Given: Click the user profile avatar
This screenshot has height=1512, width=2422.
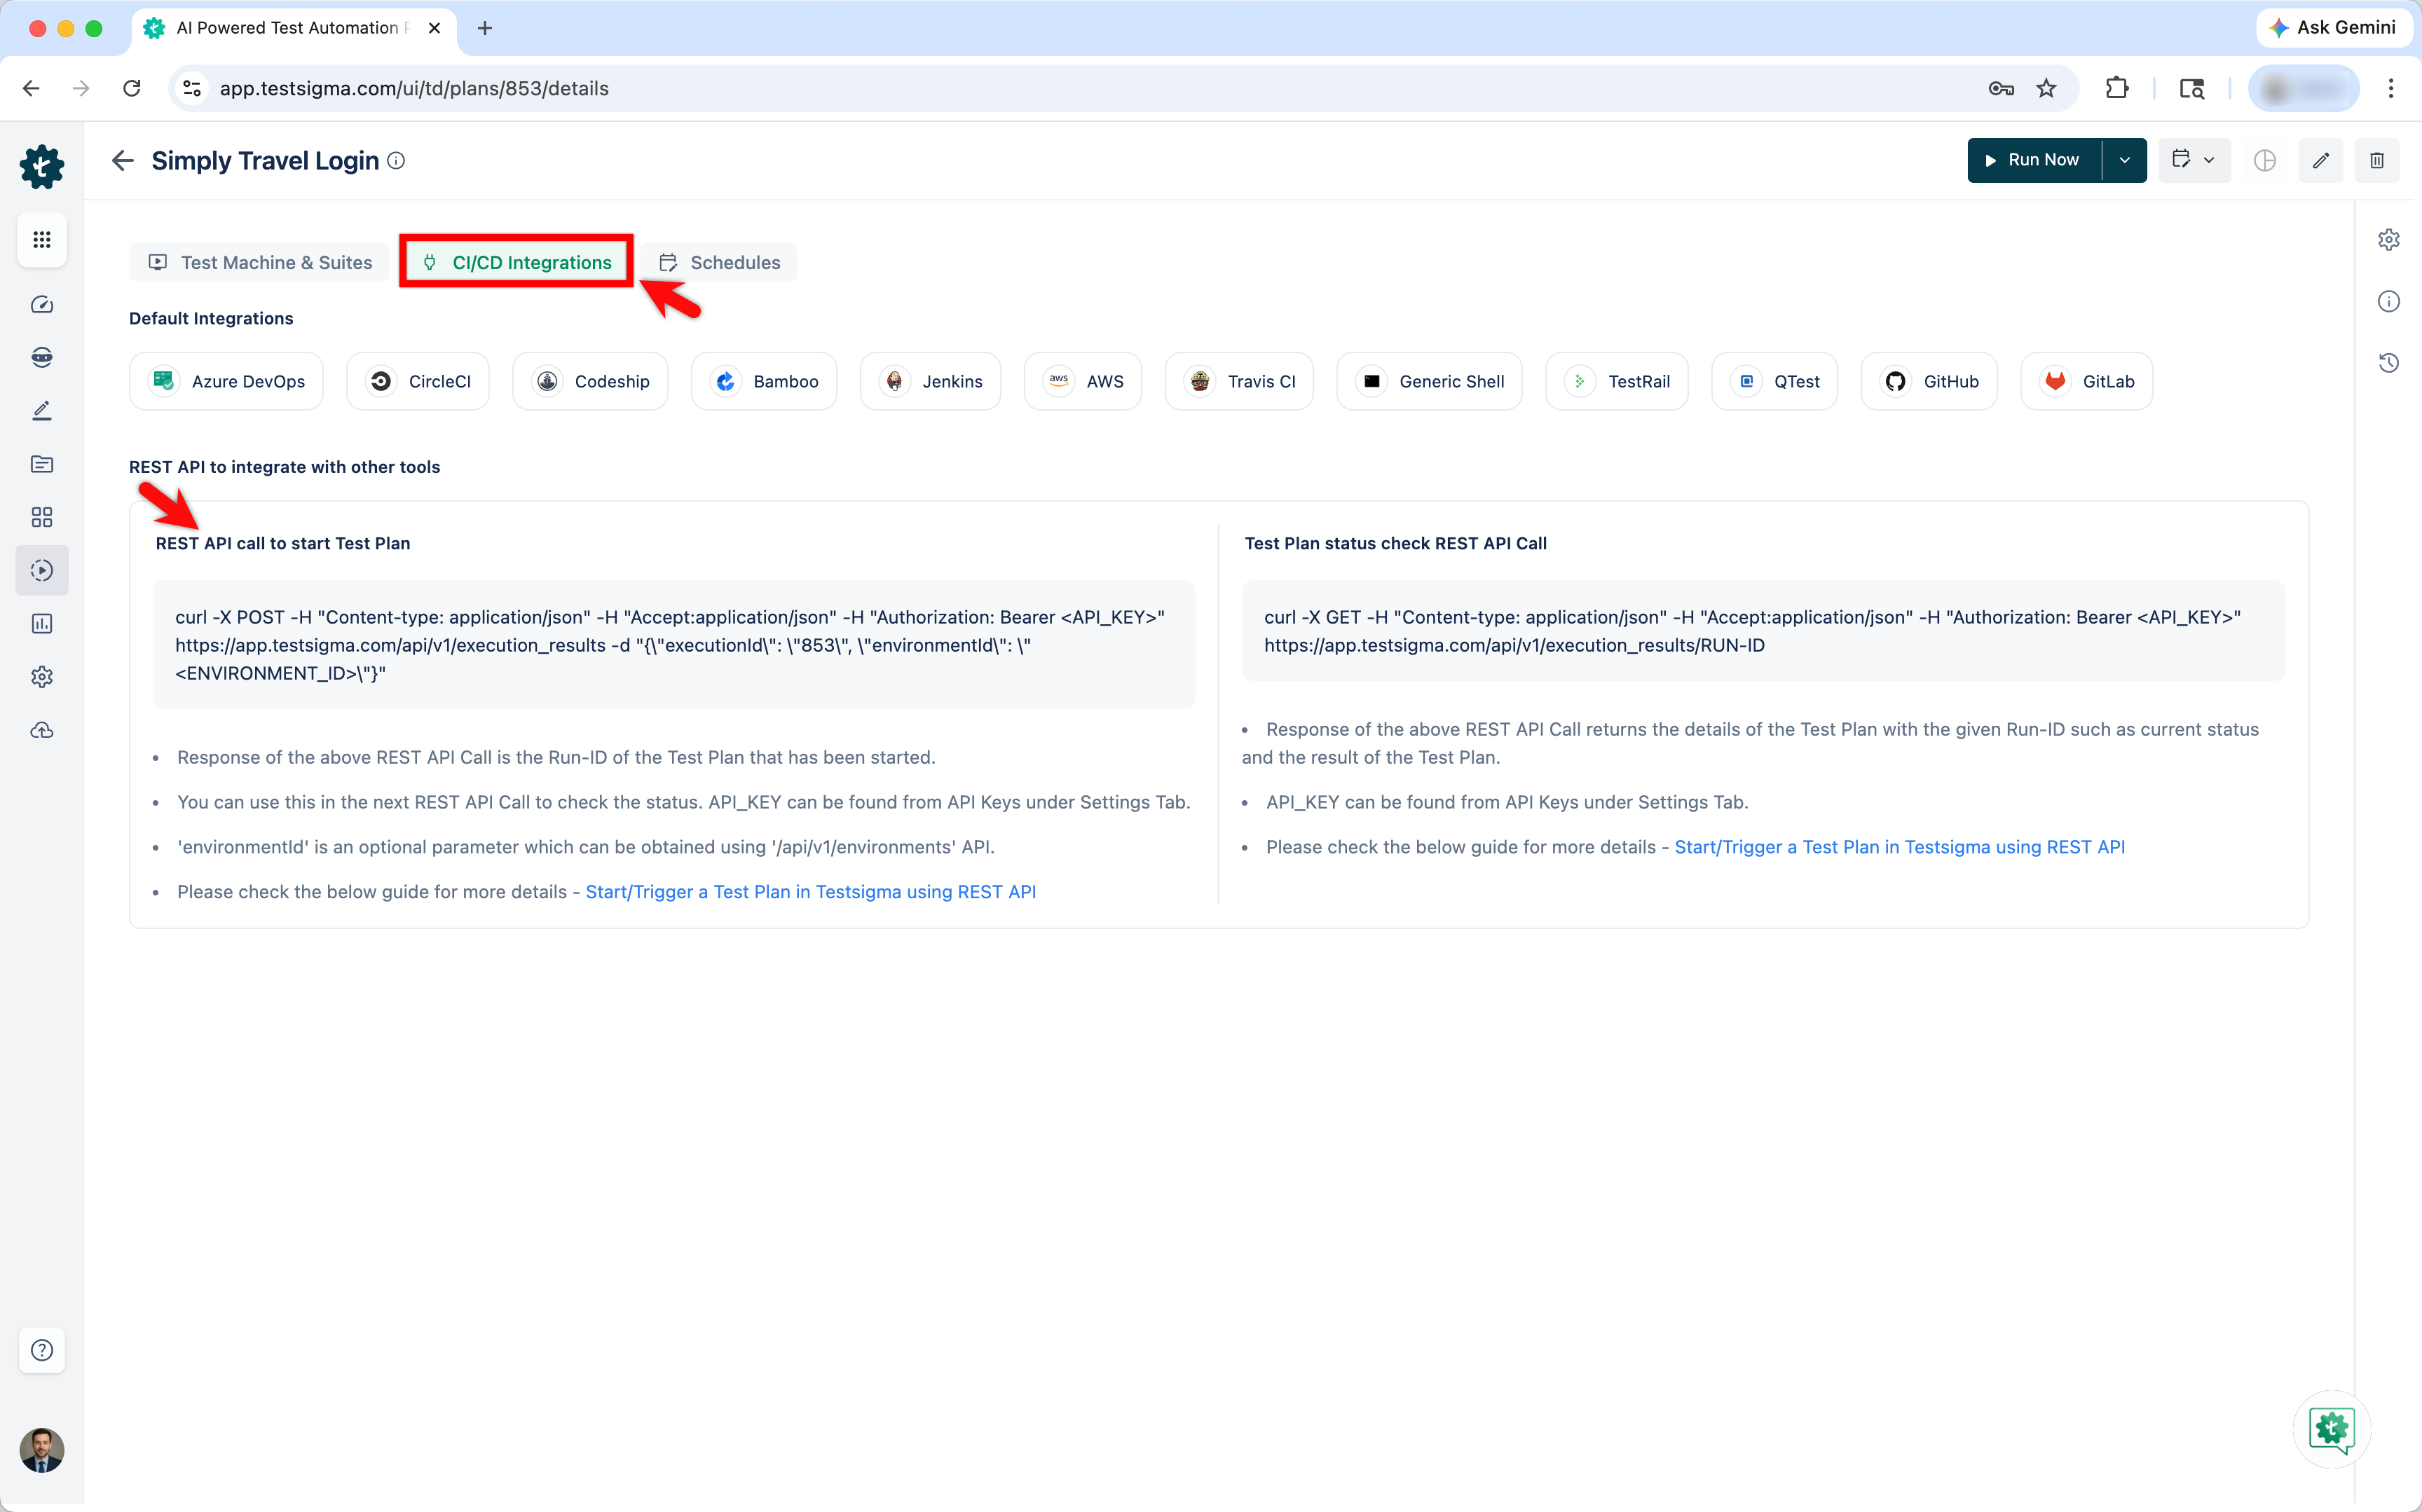Looking at the screenshot, I should click(x=42, y=1450).
